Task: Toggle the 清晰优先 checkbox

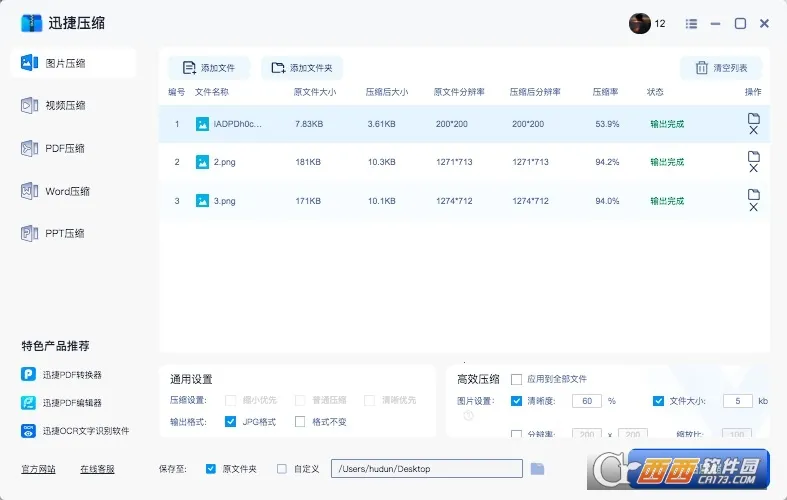Action: click(369, 400)
